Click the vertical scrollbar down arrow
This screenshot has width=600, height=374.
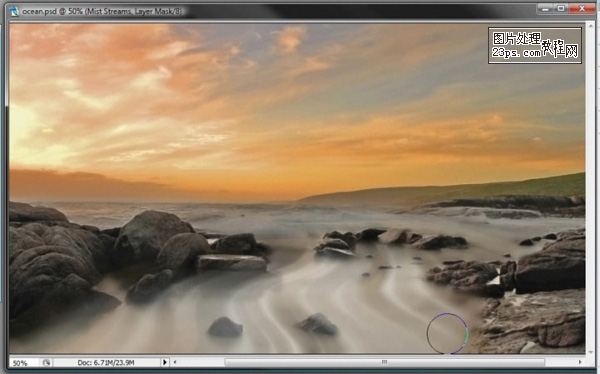590,351
